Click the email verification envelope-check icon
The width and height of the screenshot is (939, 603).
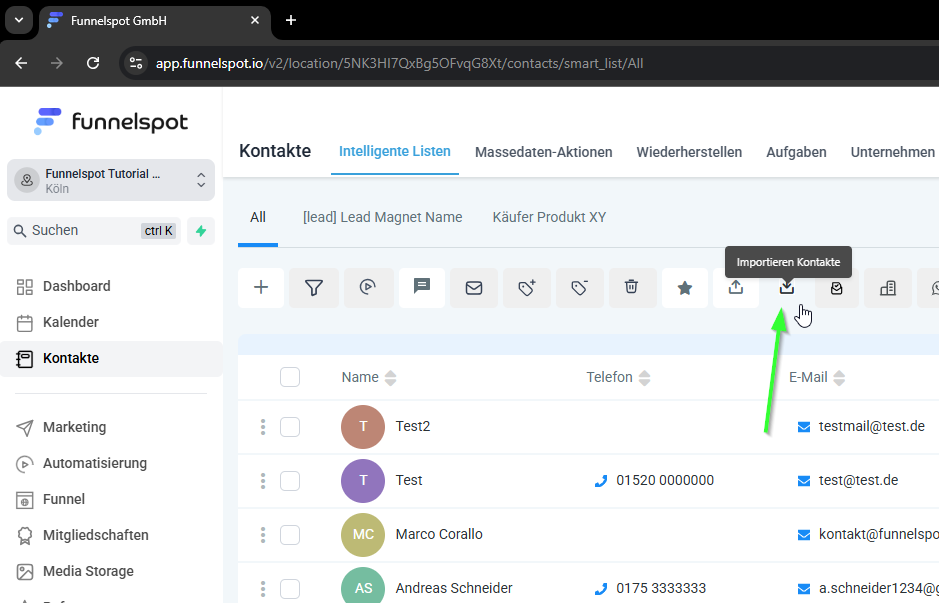tap(837, 288)
